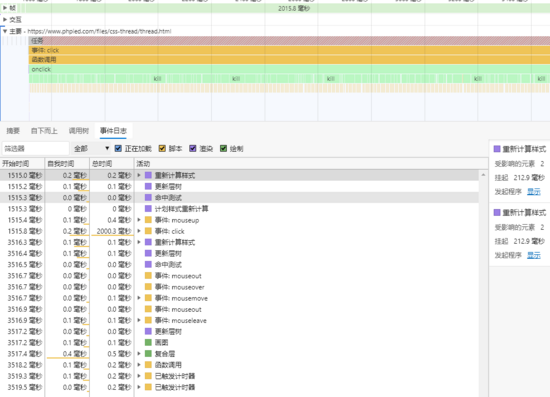
Task: Toggle the 正在加载 checkbox
Action: click(118, 149)
